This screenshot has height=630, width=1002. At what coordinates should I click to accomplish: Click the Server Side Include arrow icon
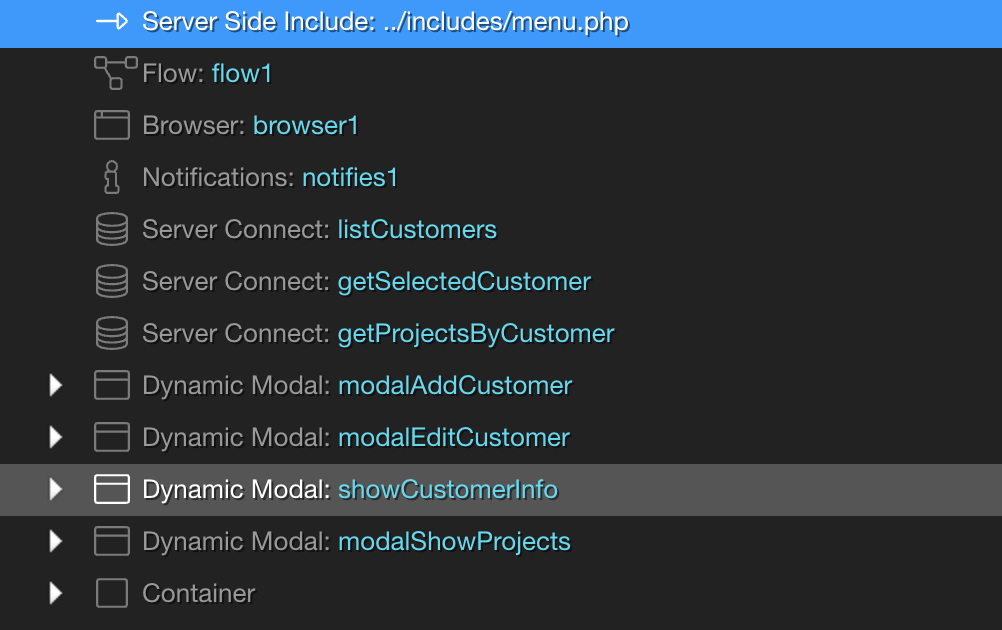112,22
